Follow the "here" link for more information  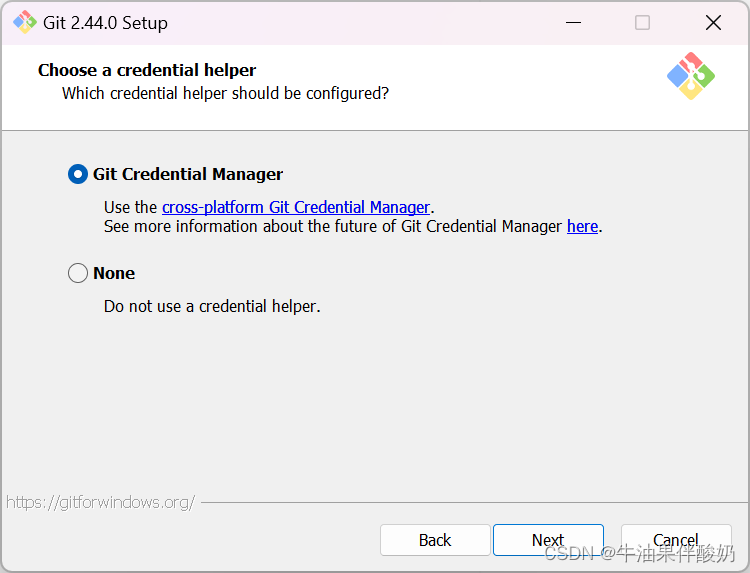[x=582, y=226]
